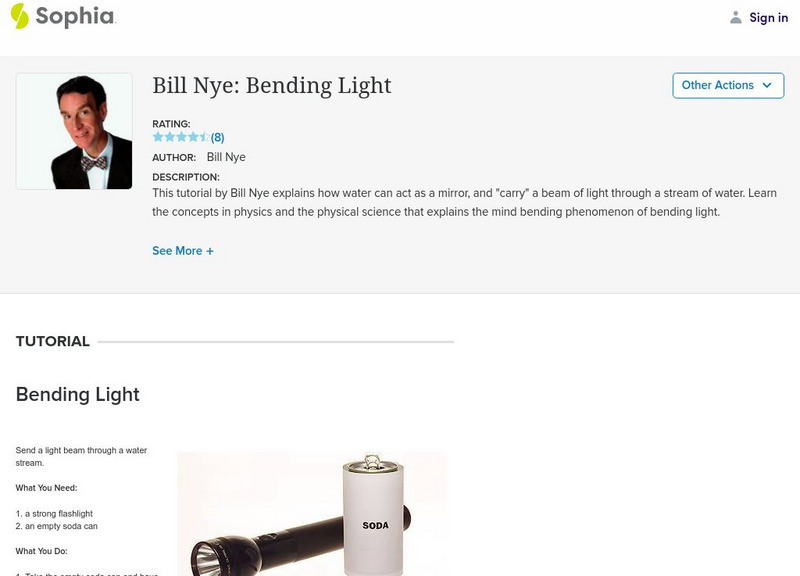Open the (8) ratings count link
Image resolution: width=800 pixels, height=576 pixels.
click(217, 137)
